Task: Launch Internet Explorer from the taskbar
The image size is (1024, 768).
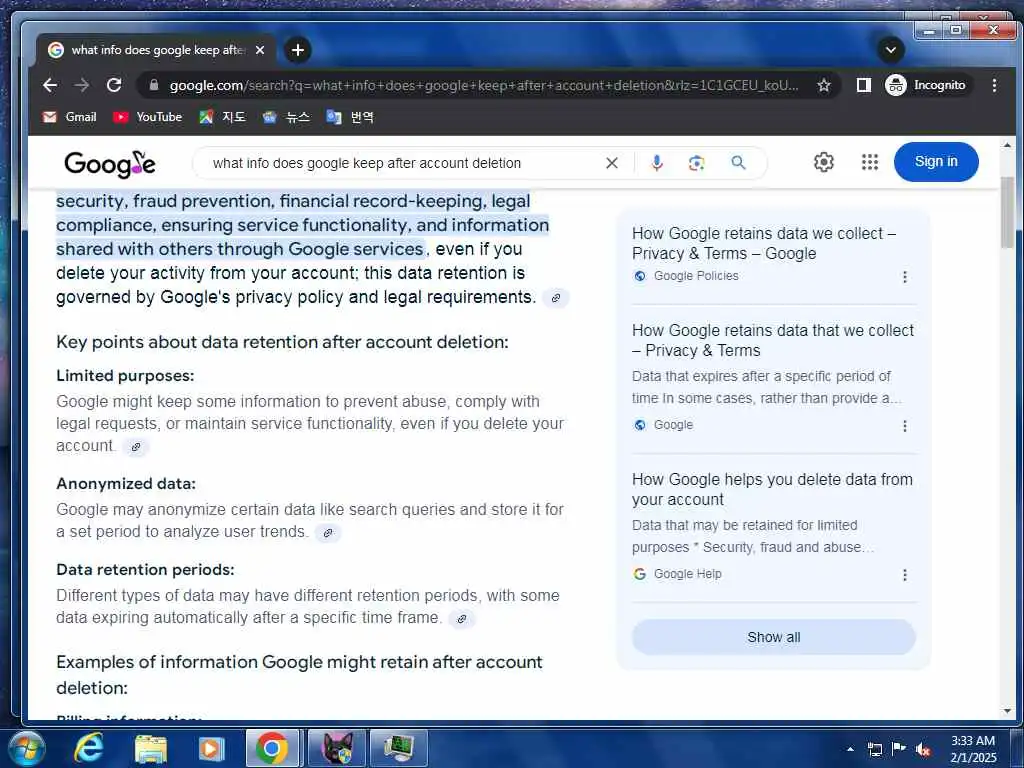Action: point(88,748)
